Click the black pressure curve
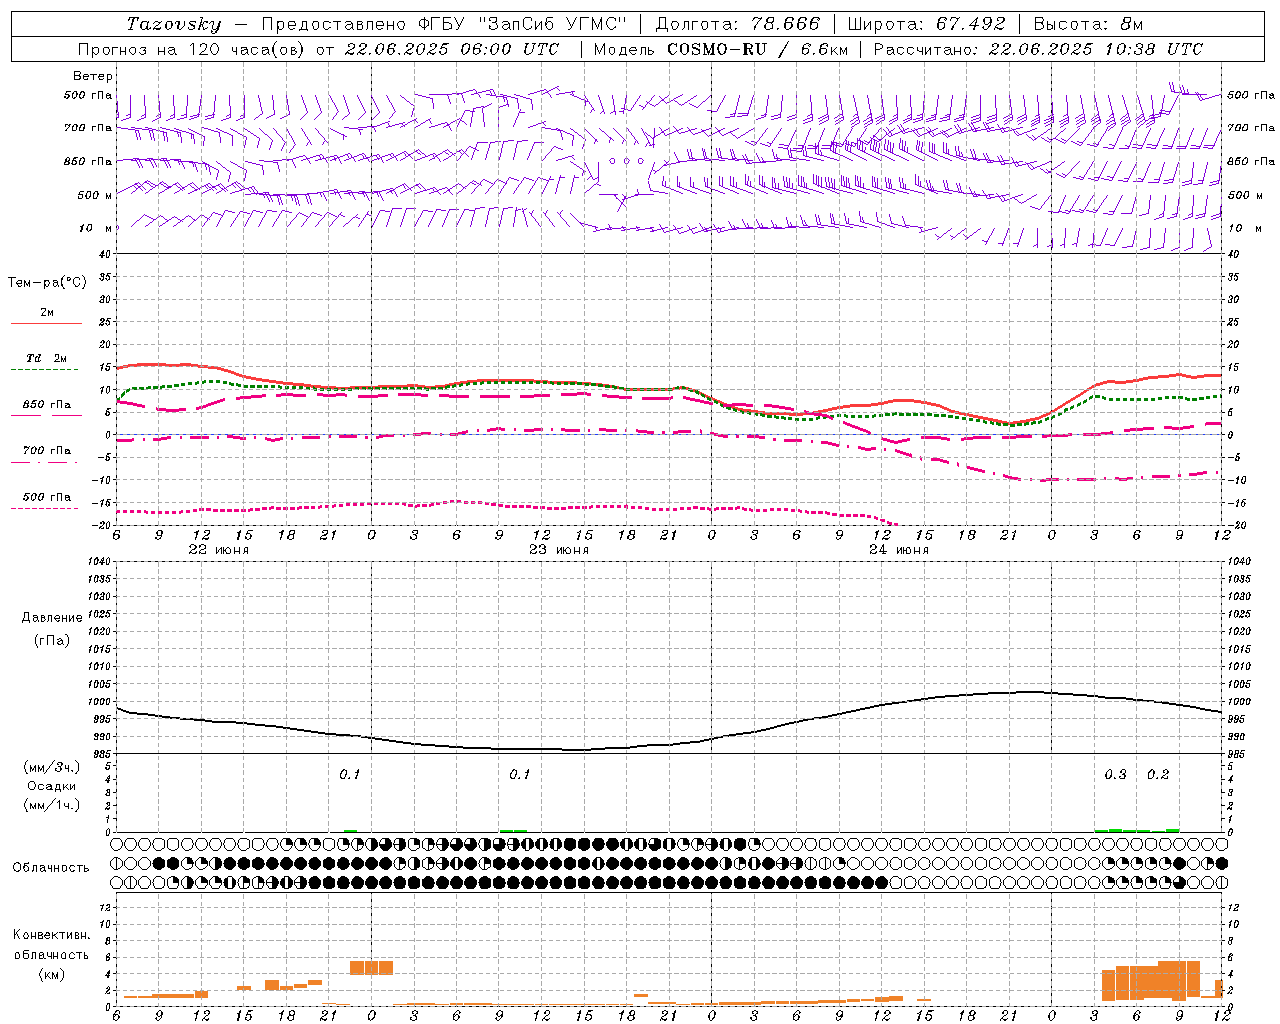This screenshot has height=1024, width=1280. [x=670, y=744]
